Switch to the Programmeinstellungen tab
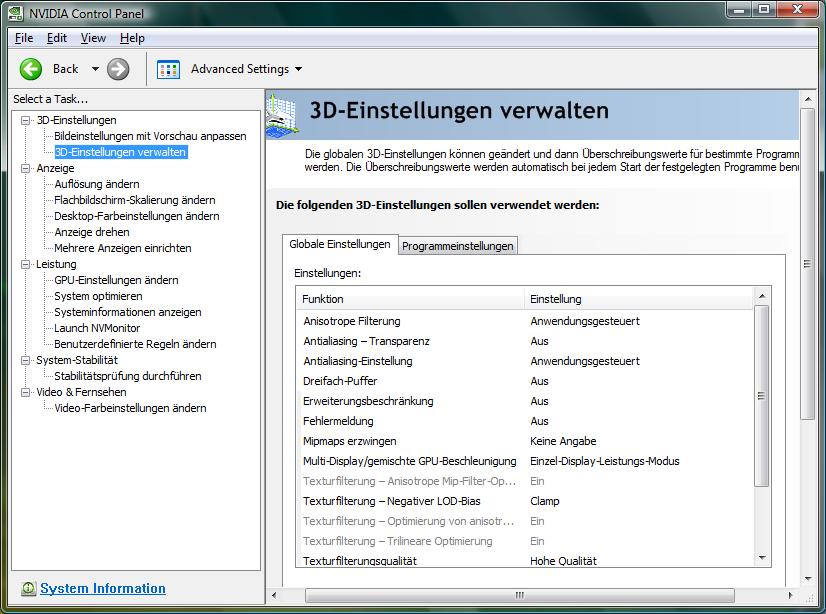The image size is (826, 614). pos(458,246)
